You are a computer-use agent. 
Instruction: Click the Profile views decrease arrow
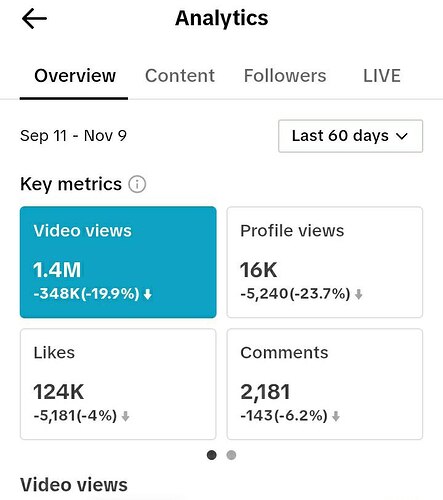tap(358, 294)
